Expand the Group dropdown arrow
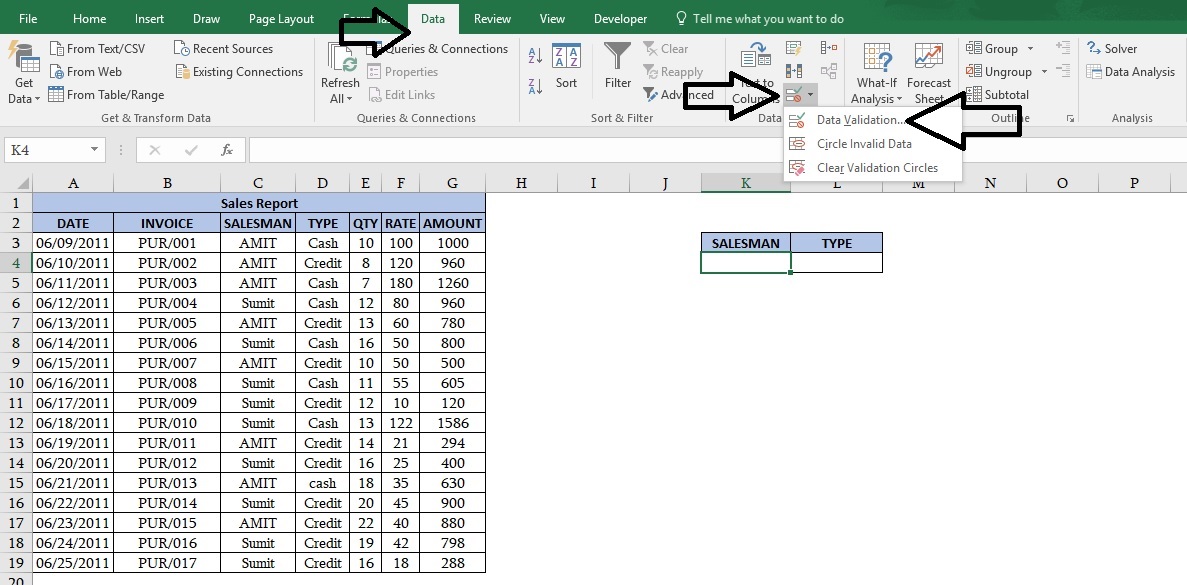Viewport: 1187px width, 585px height. pyautogui.click(x=1030, y=48)
